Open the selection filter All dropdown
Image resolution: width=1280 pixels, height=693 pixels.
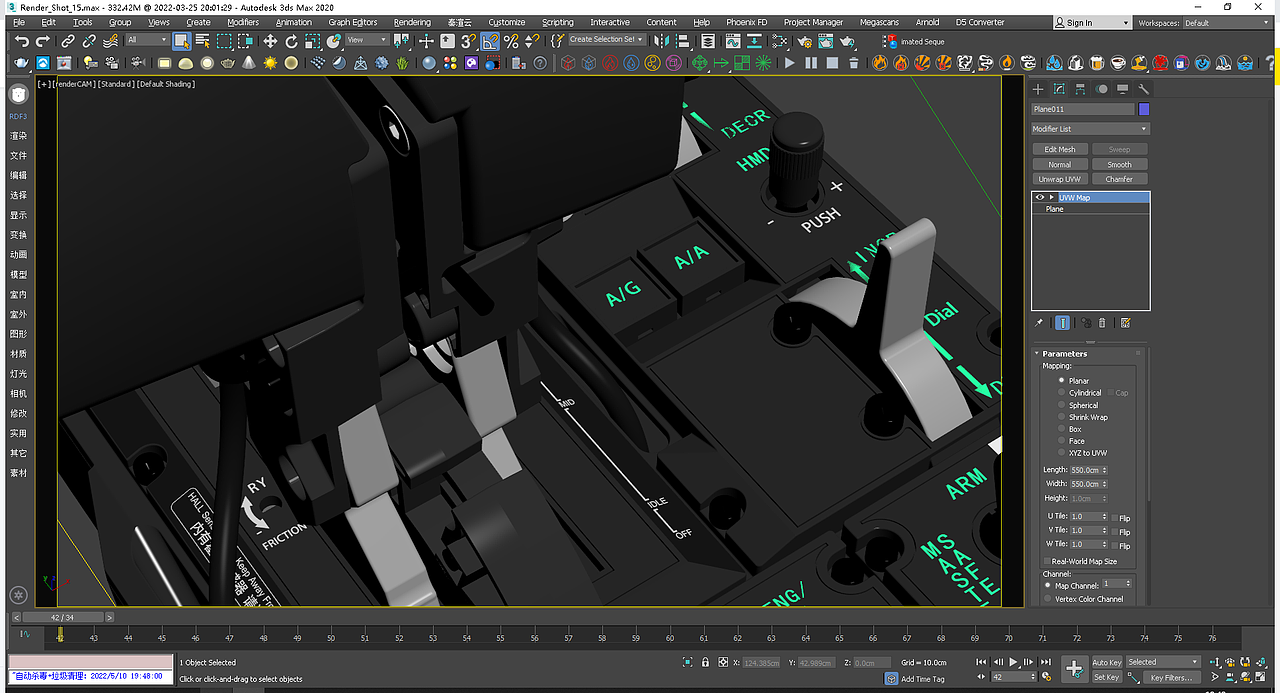click(x=147, y=40)
